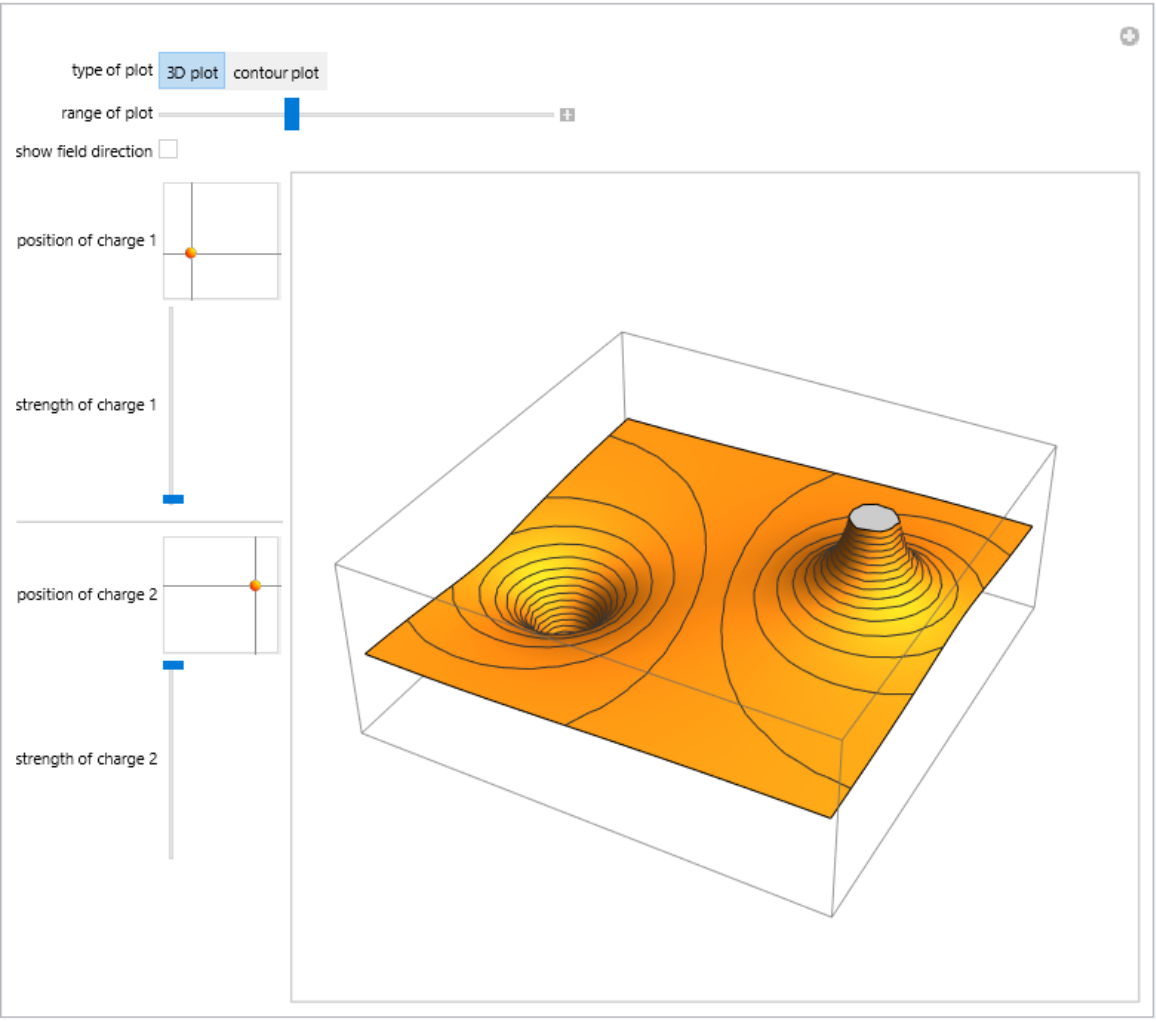Click the range of plot slider handle
The width and height of the screenshot is (1156, 1022).
291,114
